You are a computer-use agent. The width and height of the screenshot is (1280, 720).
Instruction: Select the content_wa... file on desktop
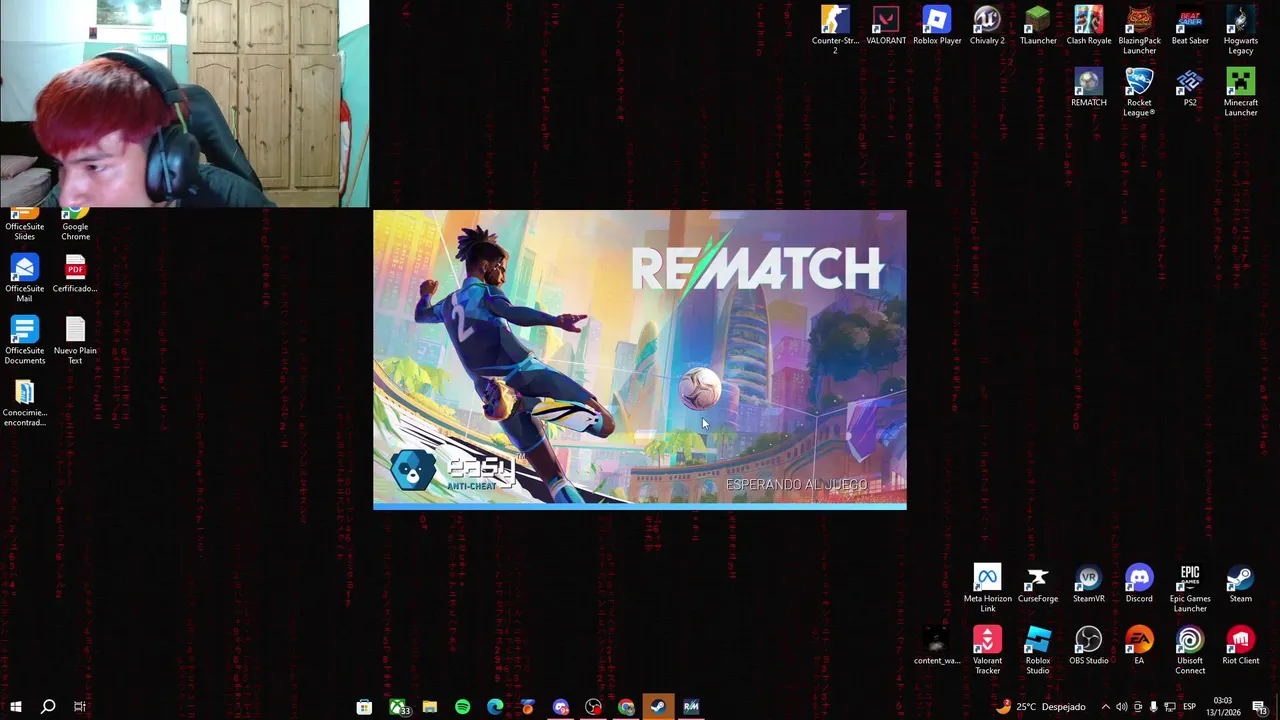pos(937,646)
